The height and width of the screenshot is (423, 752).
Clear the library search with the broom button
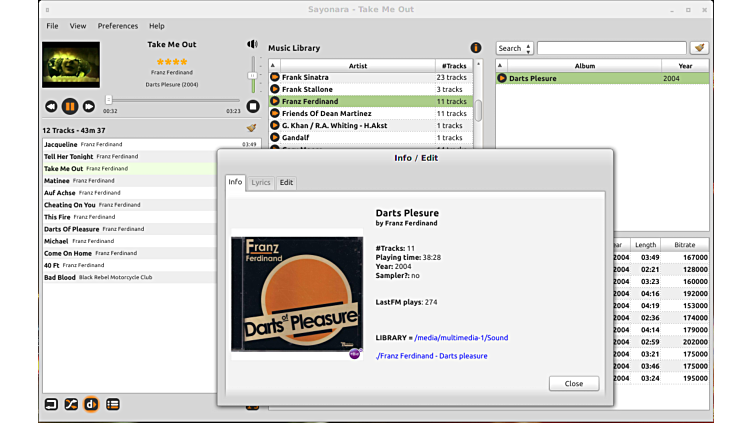point(699,48)
